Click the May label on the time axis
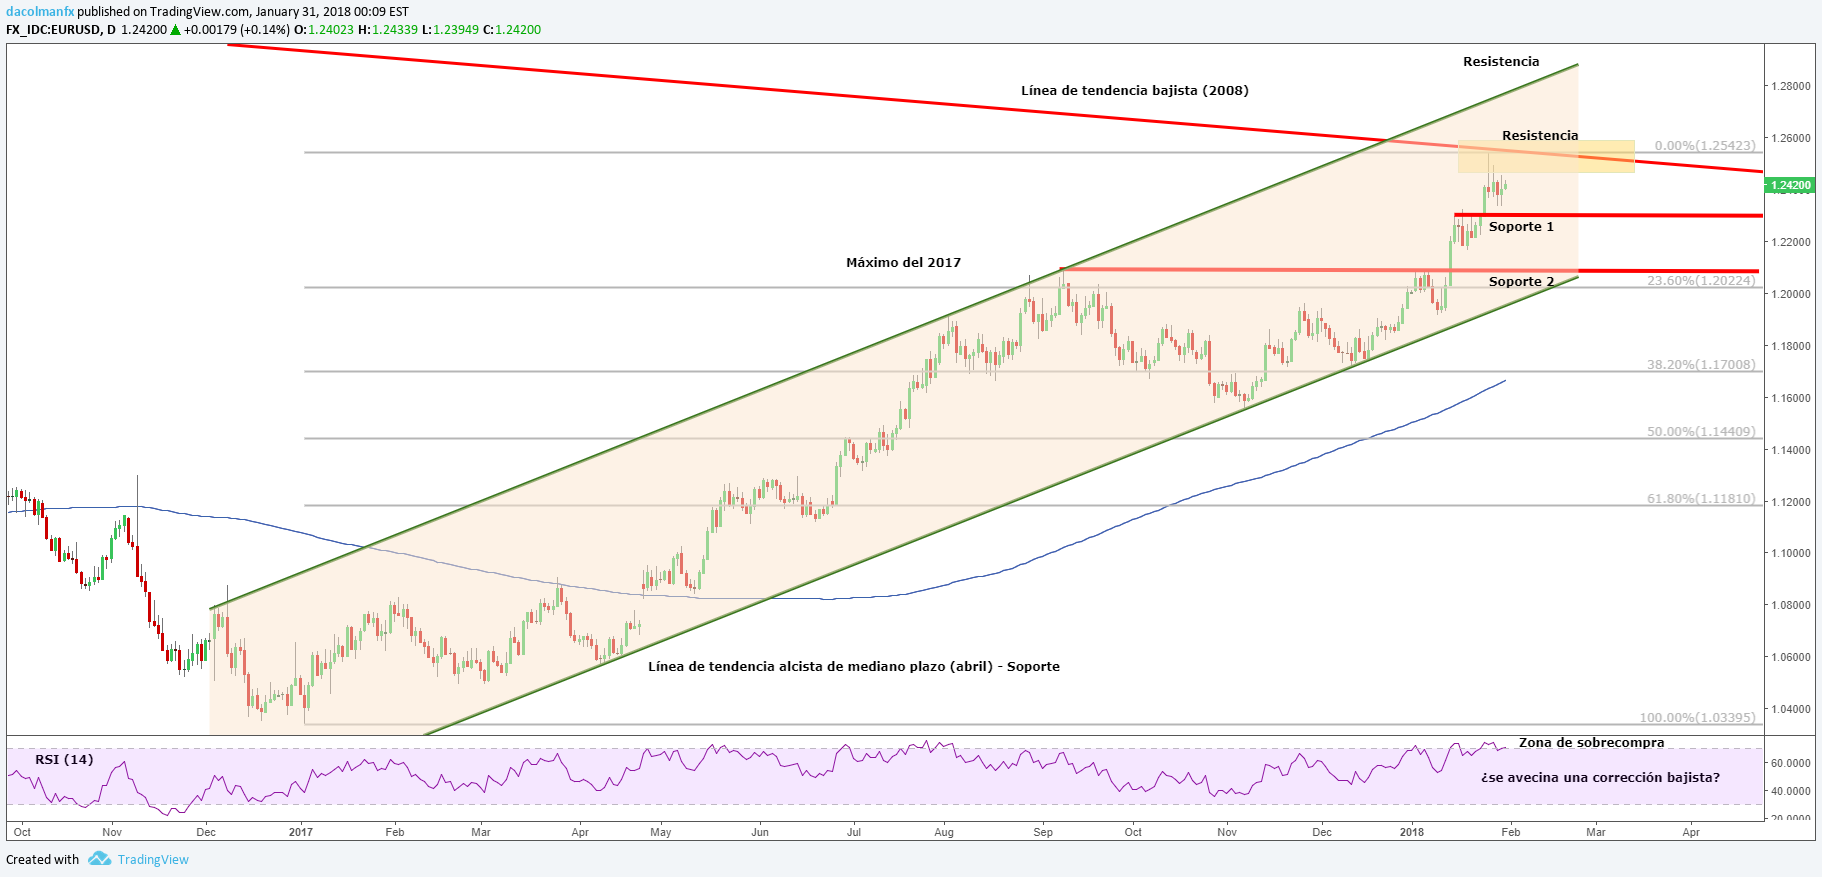The width and height of the screenshot is (1822, 877). (x=660, y=832)
